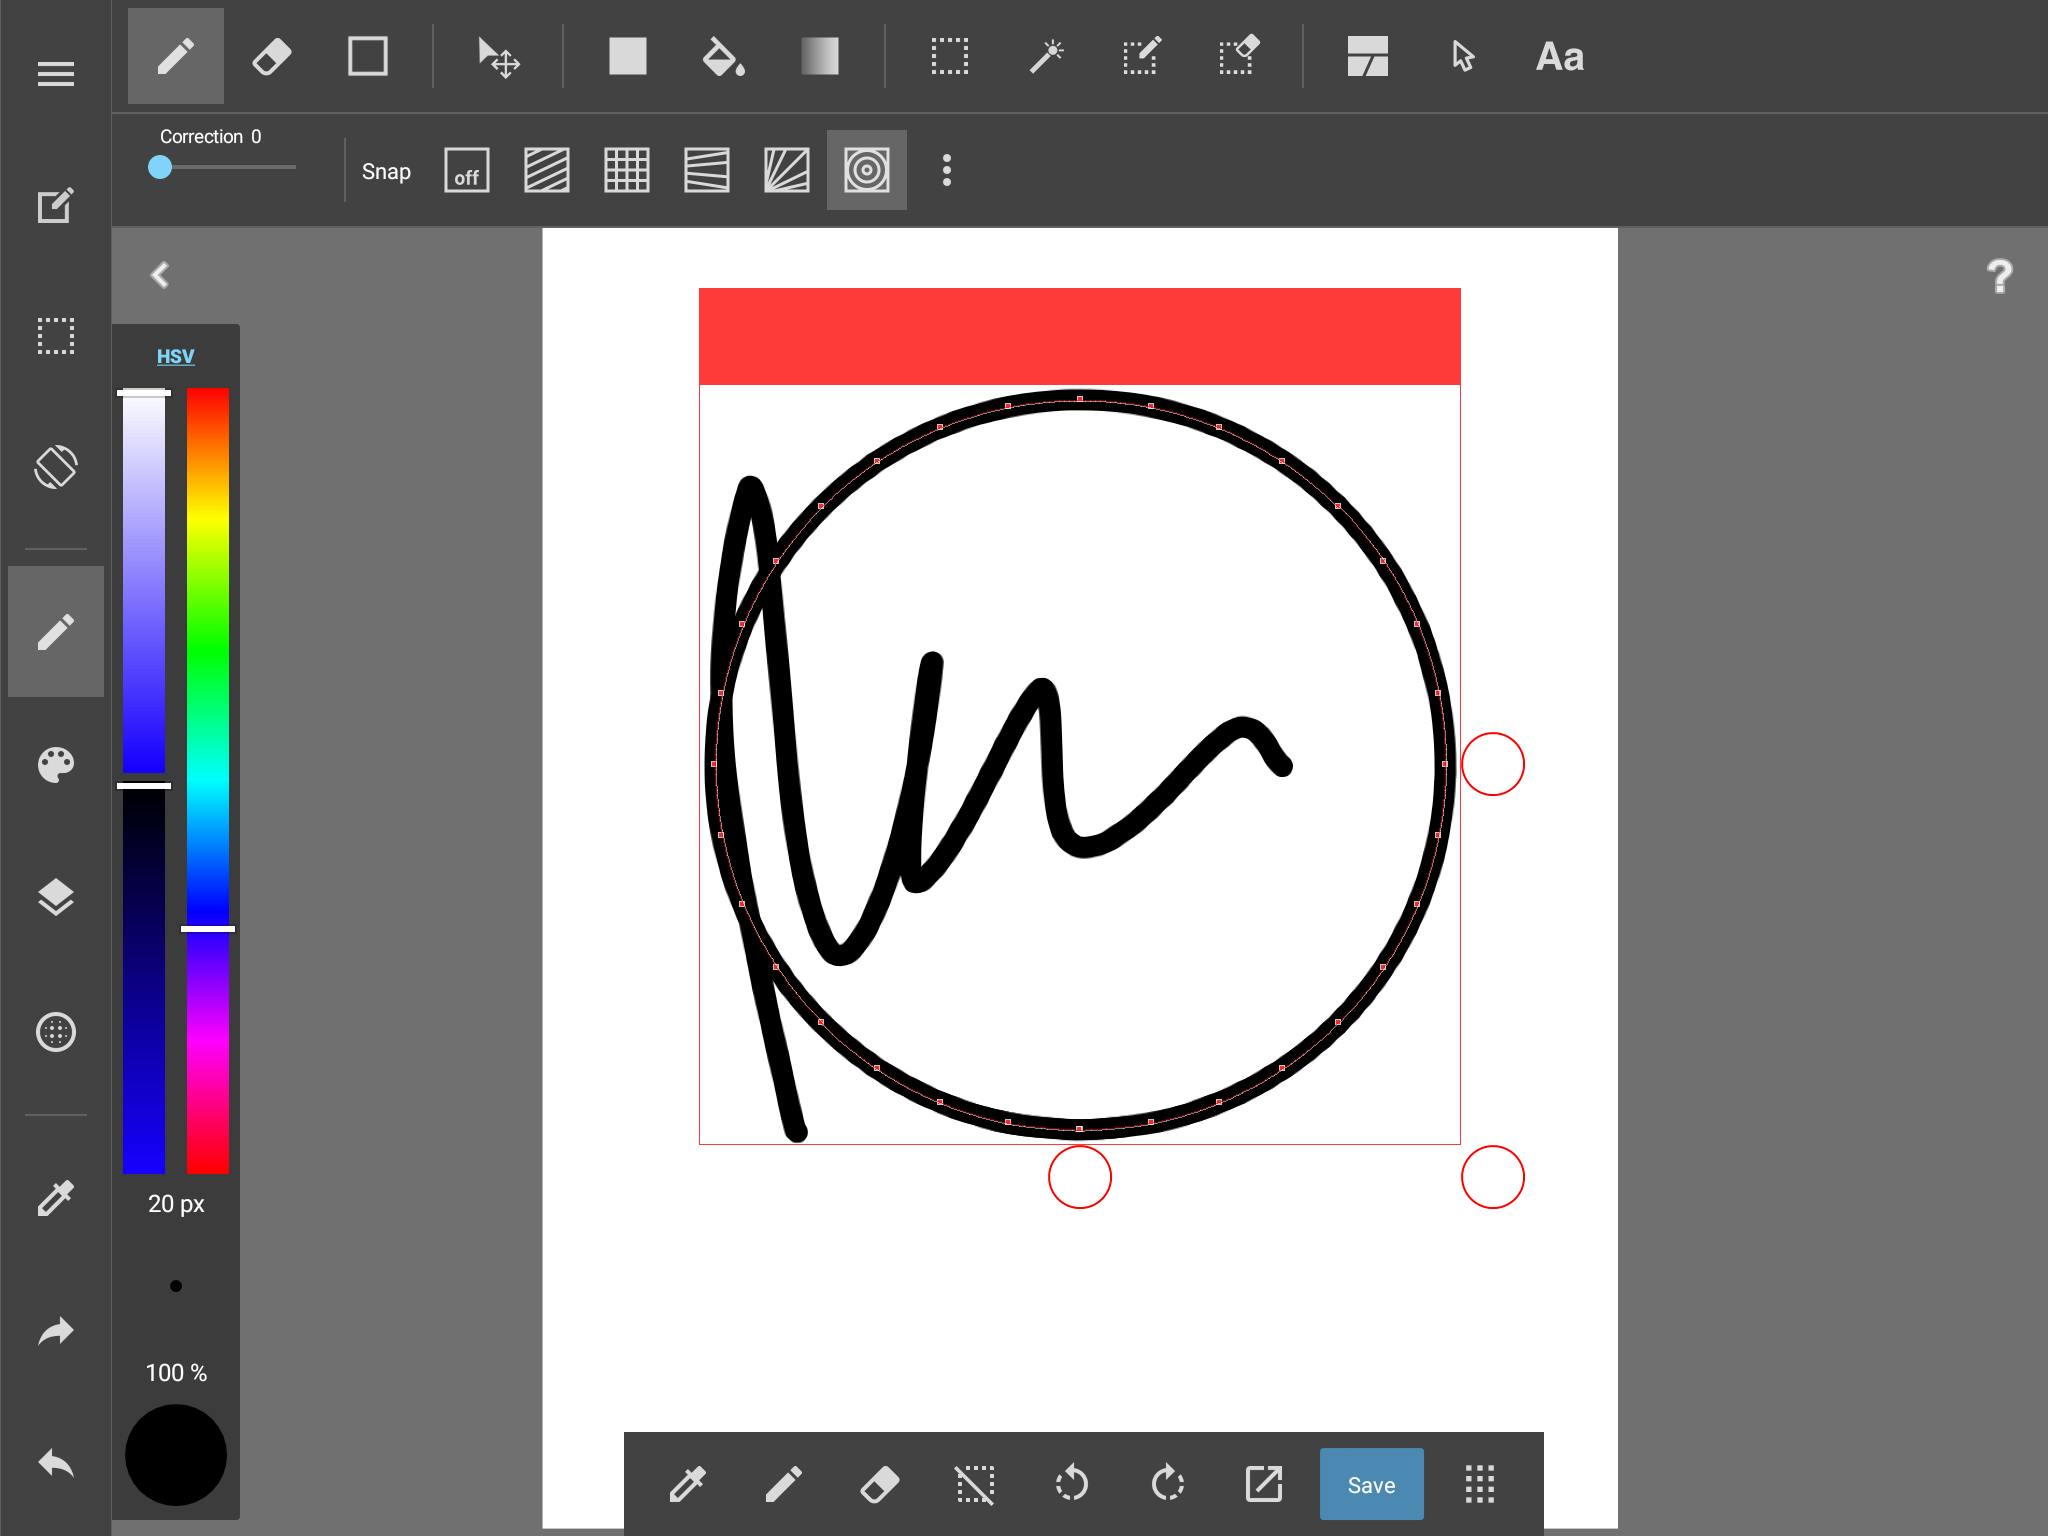This screenshot has width=2048, height=1536.
Task: Toggle the concentric circle snap
Action: pos(866,171)
